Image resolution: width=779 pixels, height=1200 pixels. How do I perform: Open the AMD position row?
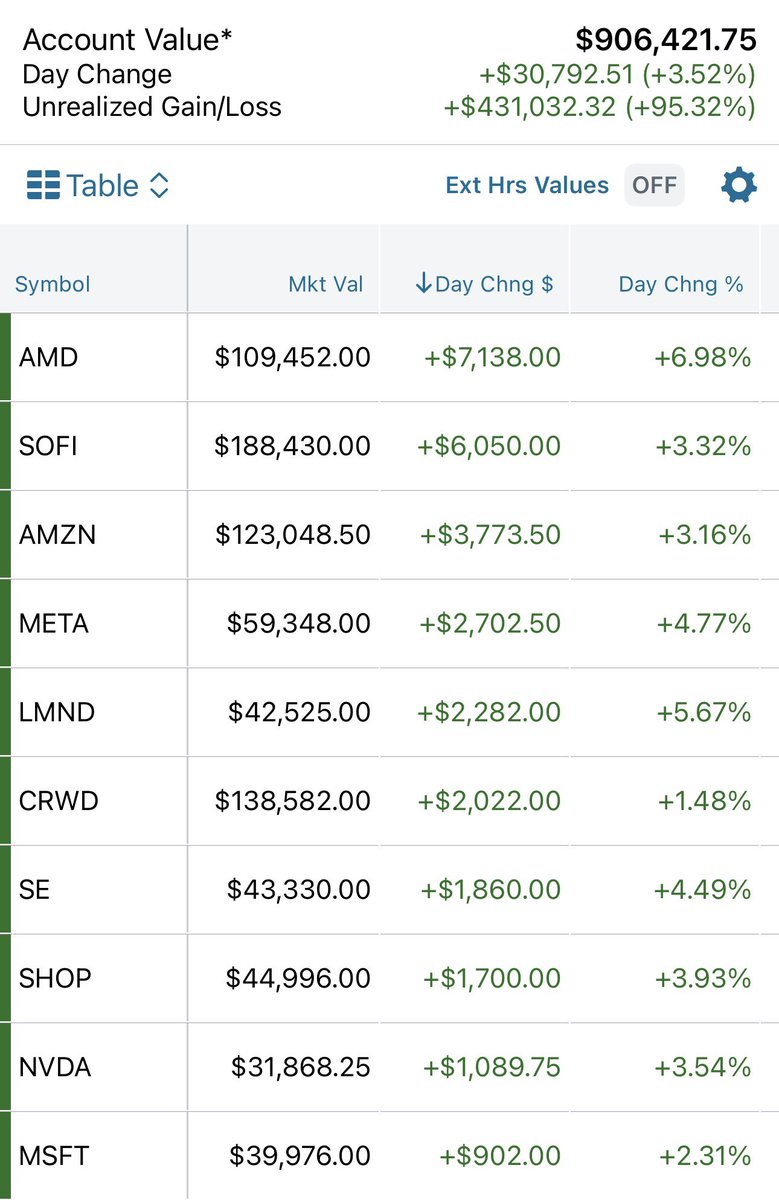[x=389, y=357]
